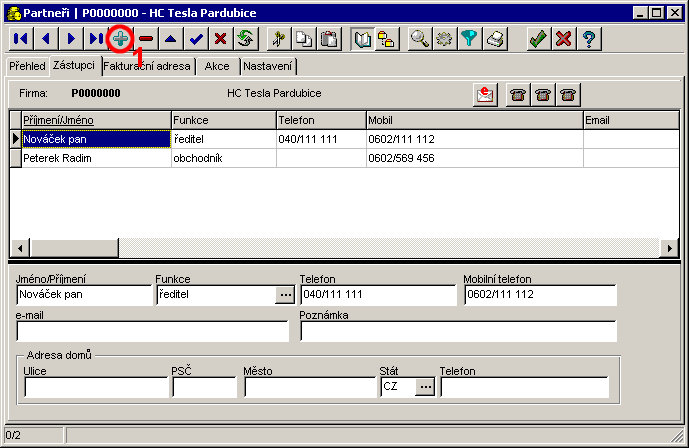Open the magnifier search tool

coord(420,39)
